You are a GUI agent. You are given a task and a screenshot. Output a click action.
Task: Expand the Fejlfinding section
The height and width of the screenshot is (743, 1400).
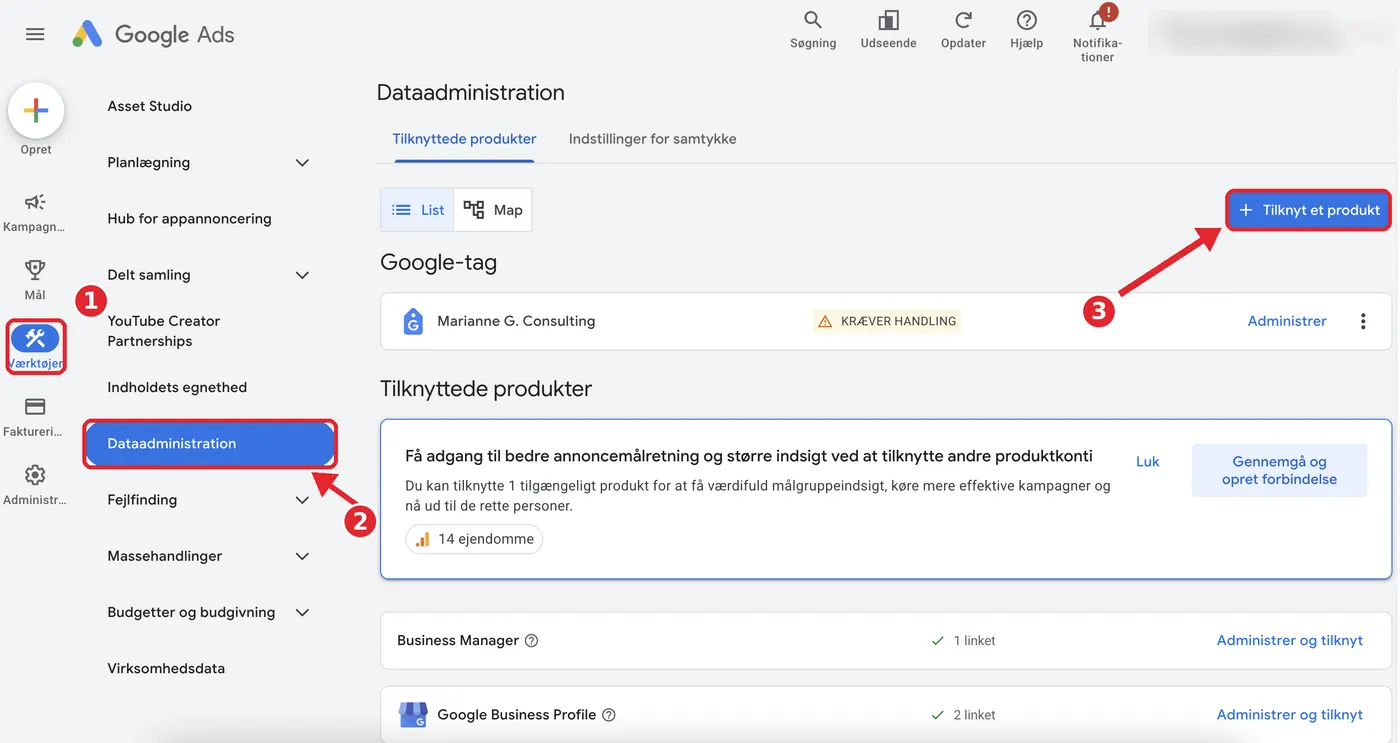click(302, 500)
